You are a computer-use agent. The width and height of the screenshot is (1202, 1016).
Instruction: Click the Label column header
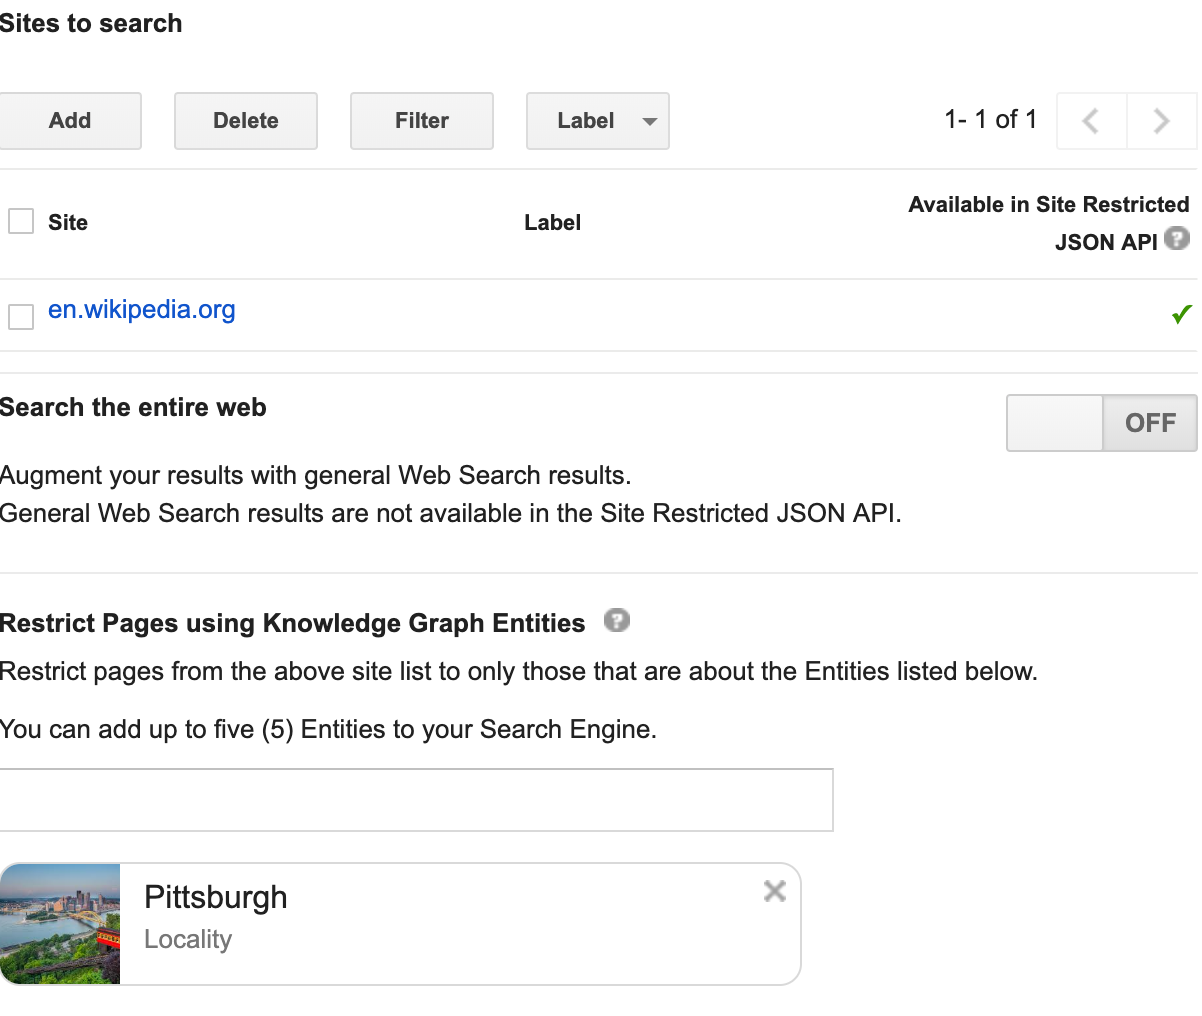(552, 222)
